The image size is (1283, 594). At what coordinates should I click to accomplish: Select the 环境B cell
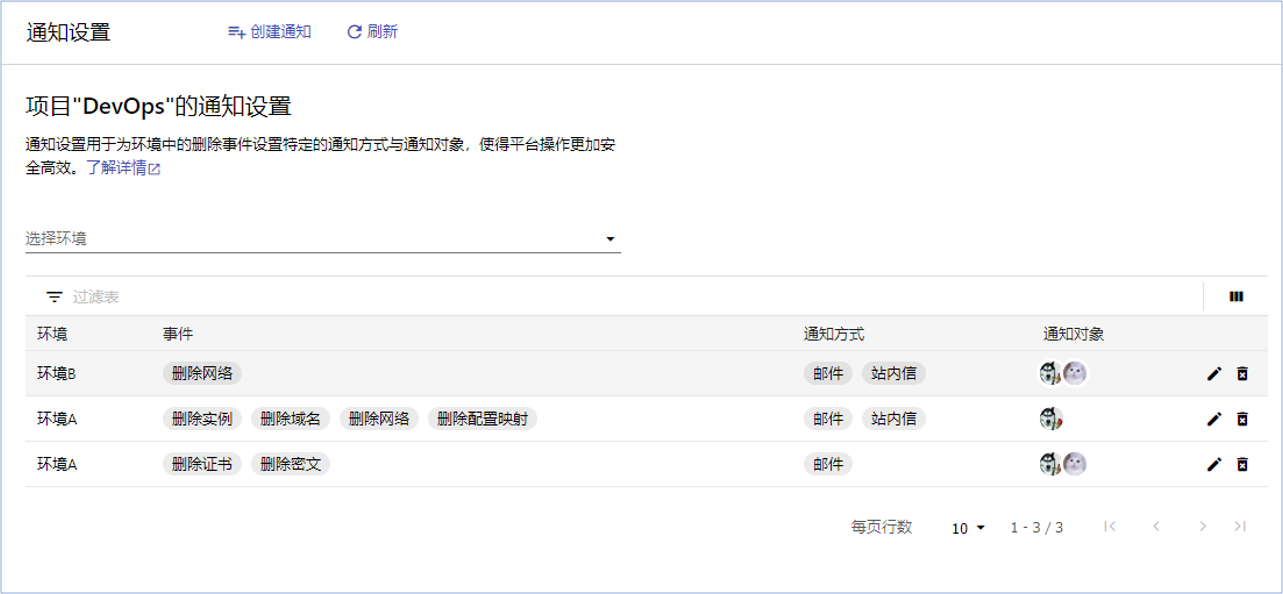(x=57, y=374)
